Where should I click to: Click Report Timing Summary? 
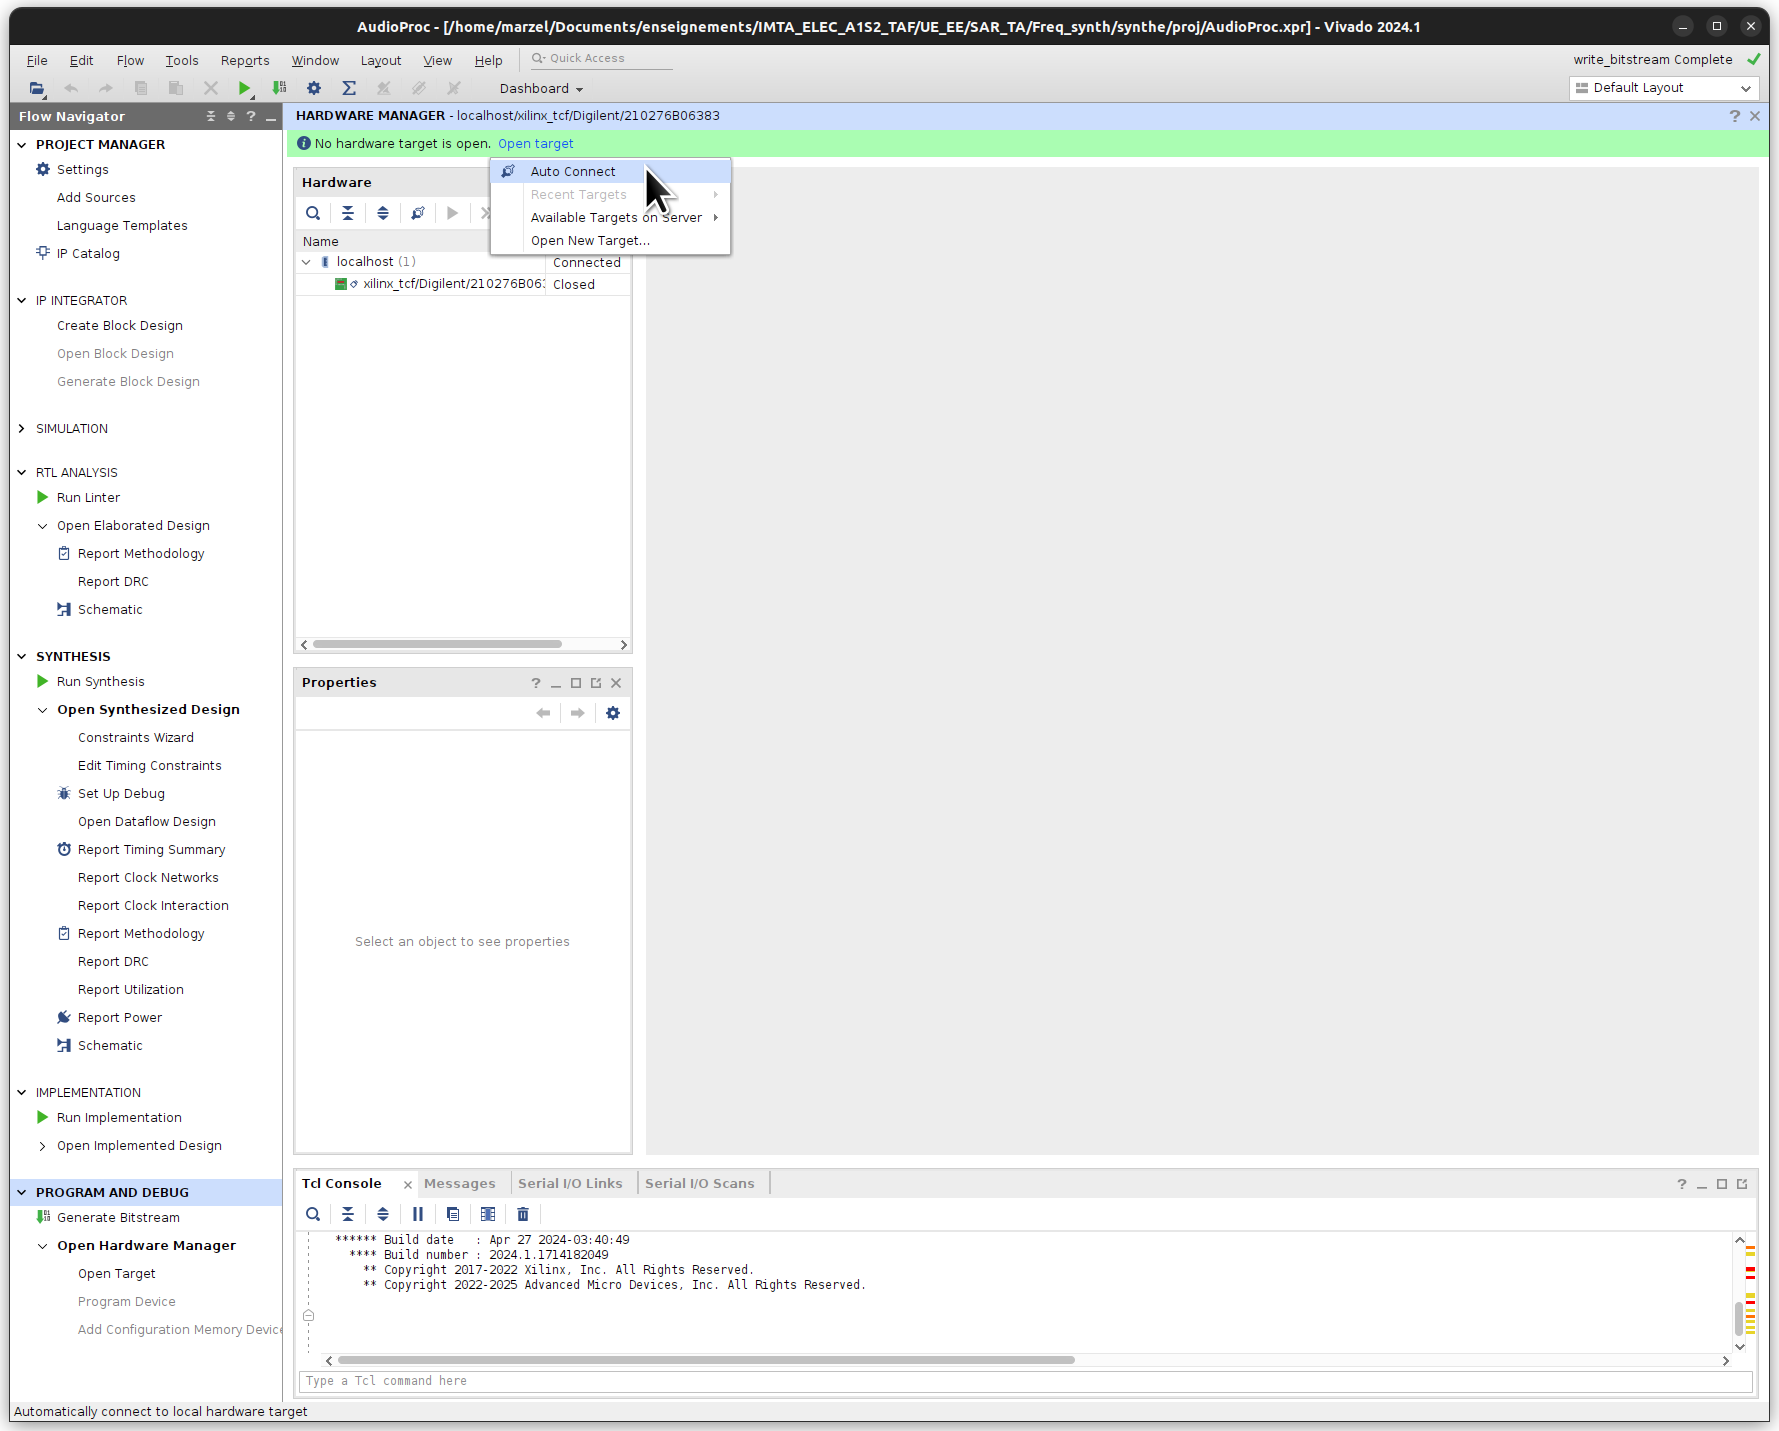pos(151,850)
